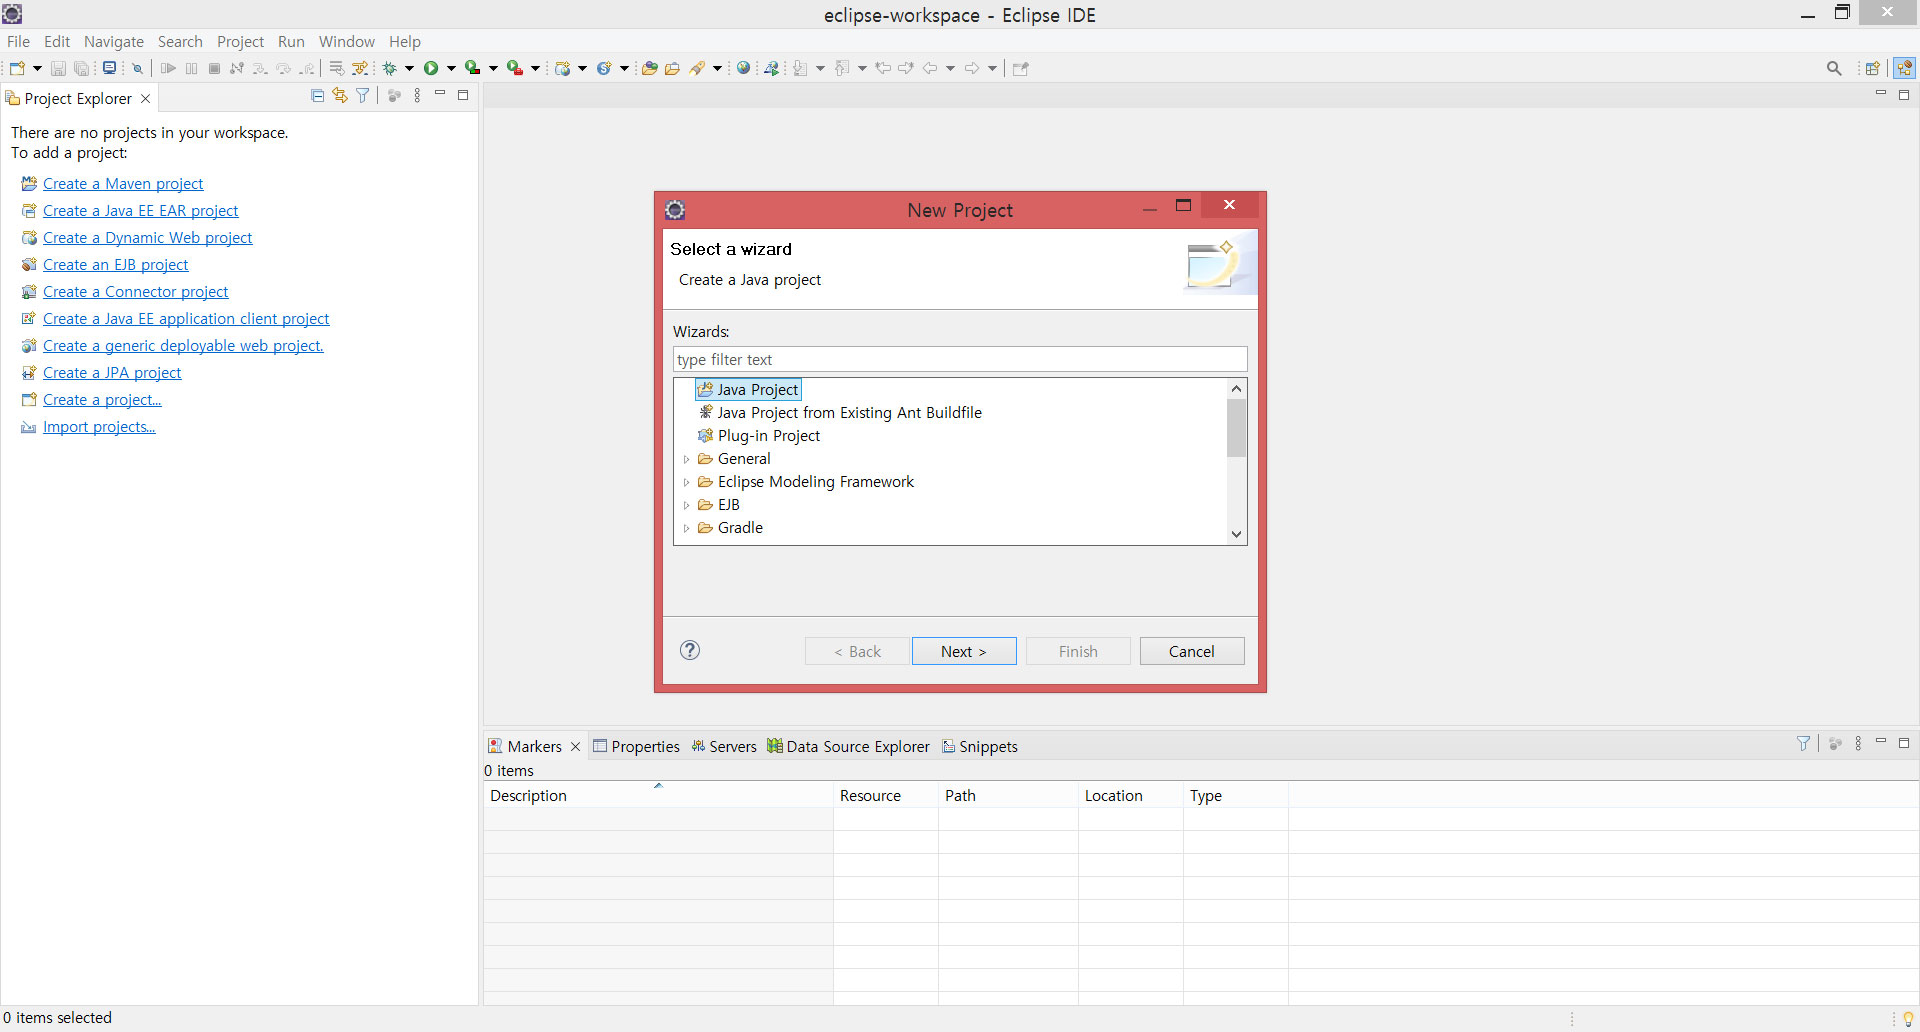
Task: Select Plug-in Project wizard
Action: 759,436
